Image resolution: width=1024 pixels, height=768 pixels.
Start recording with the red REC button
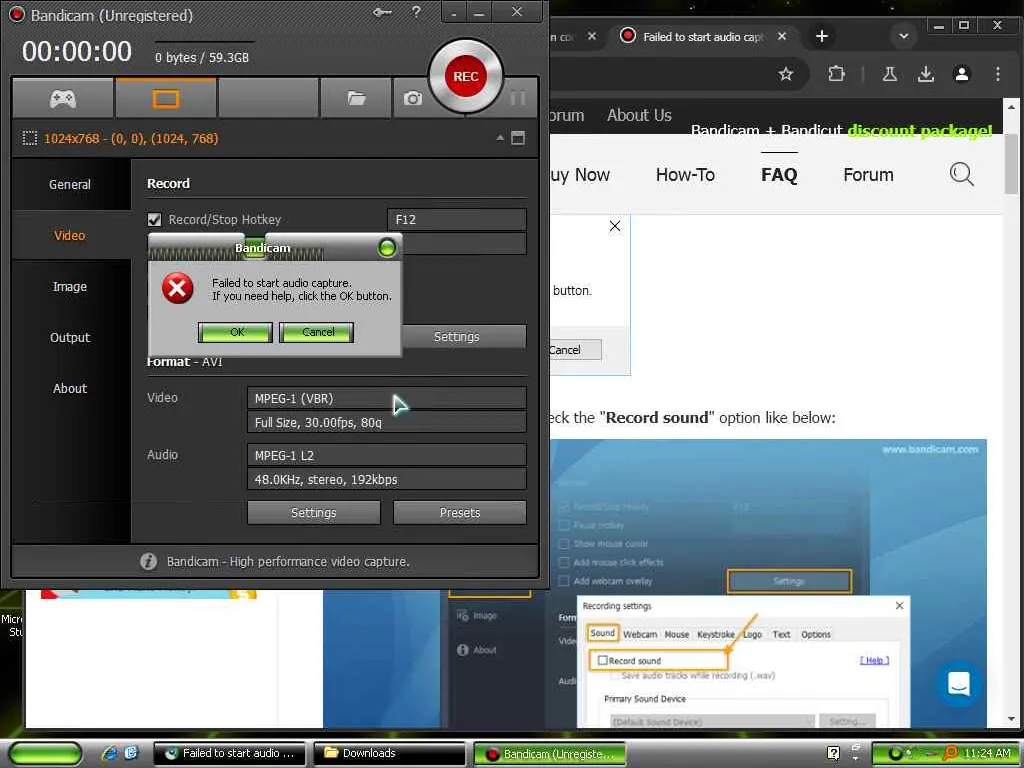pos(466,76)
